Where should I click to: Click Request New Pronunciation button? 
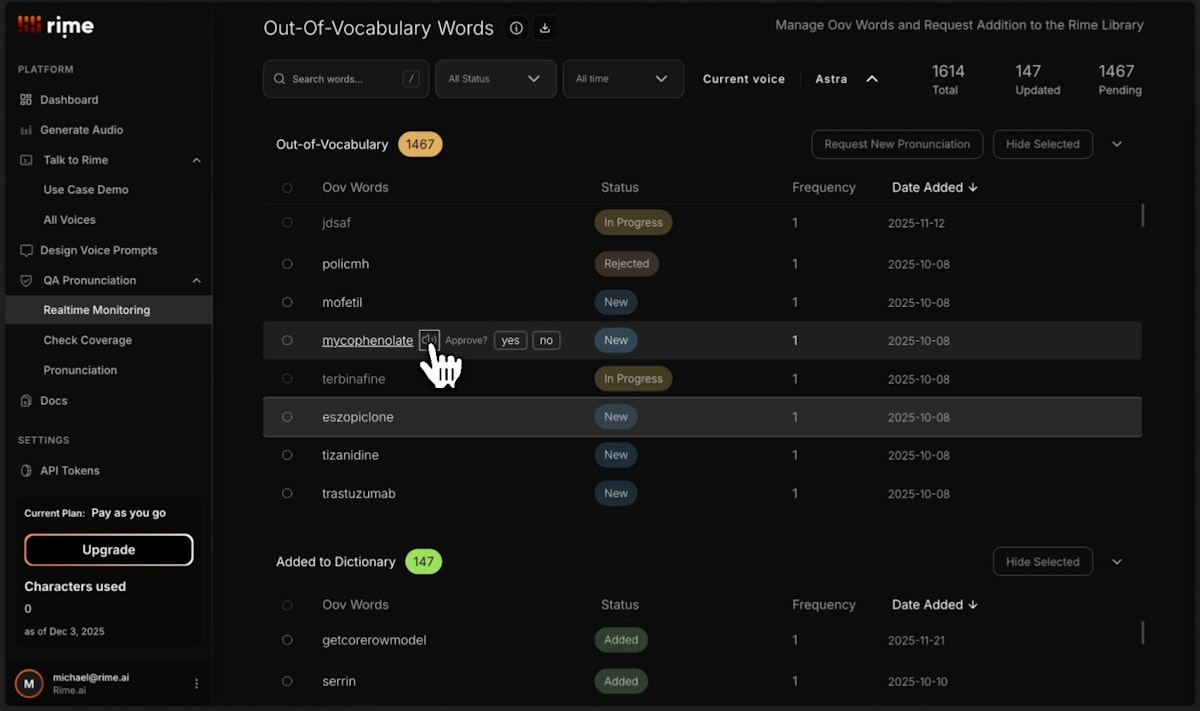(x=897, y=144)
